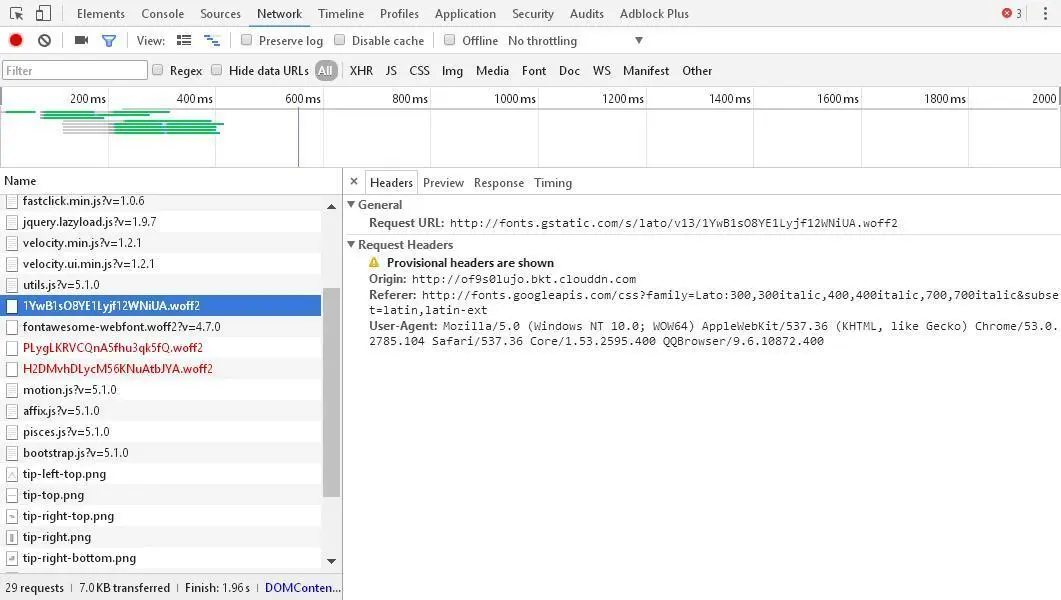Click file icon of tip-top.png
Screen dimensions: 1061x600
[x=12, y=495]
